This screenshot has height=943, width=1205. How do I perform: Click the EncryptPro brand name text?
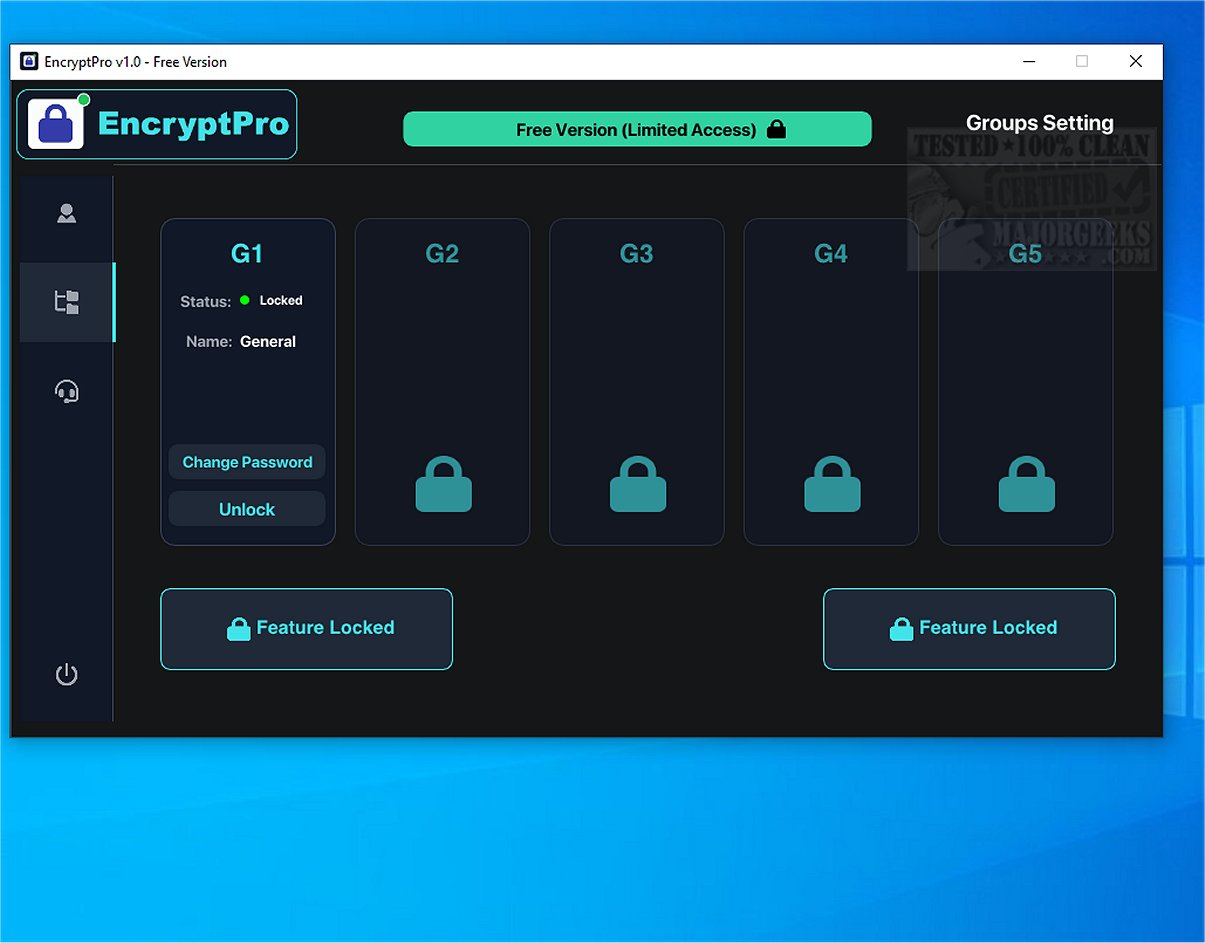194,124
